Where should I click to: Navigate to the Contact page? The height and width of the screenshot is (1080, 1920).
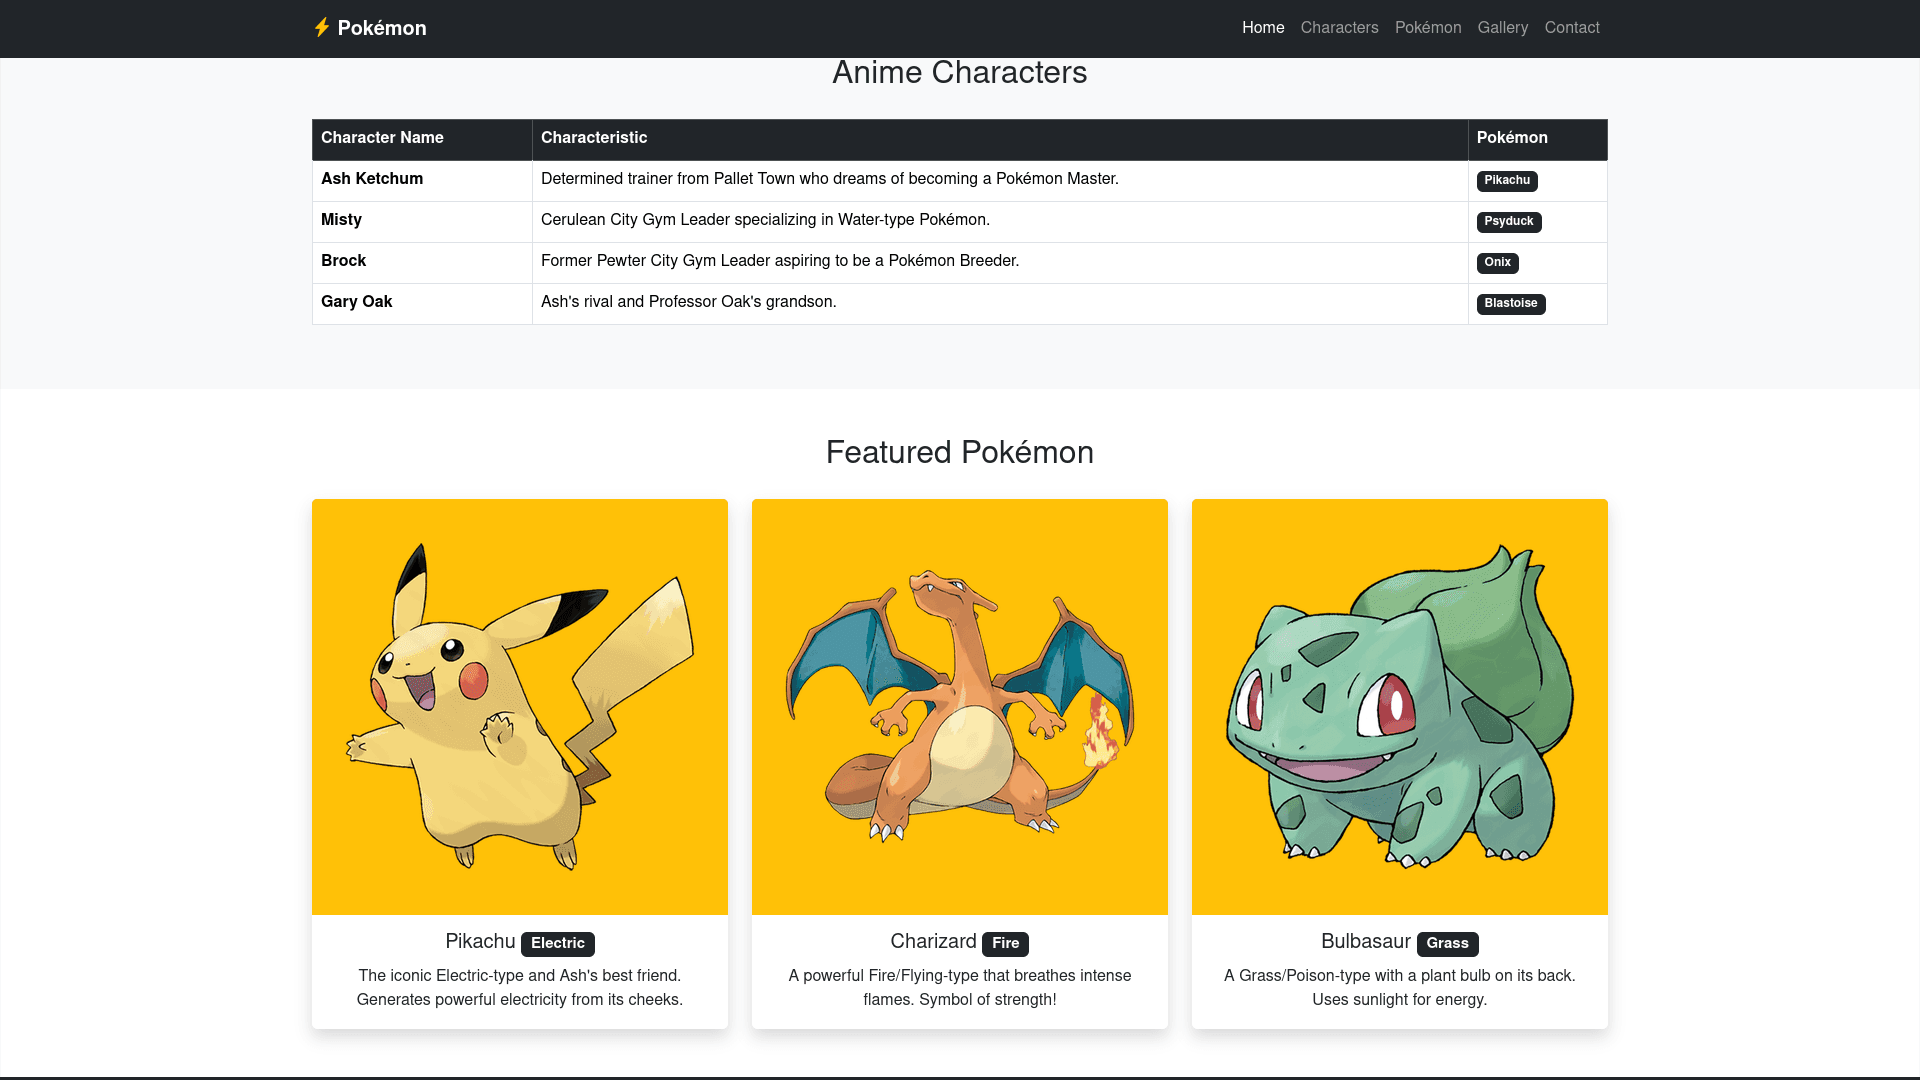(x=1572, y=28)
